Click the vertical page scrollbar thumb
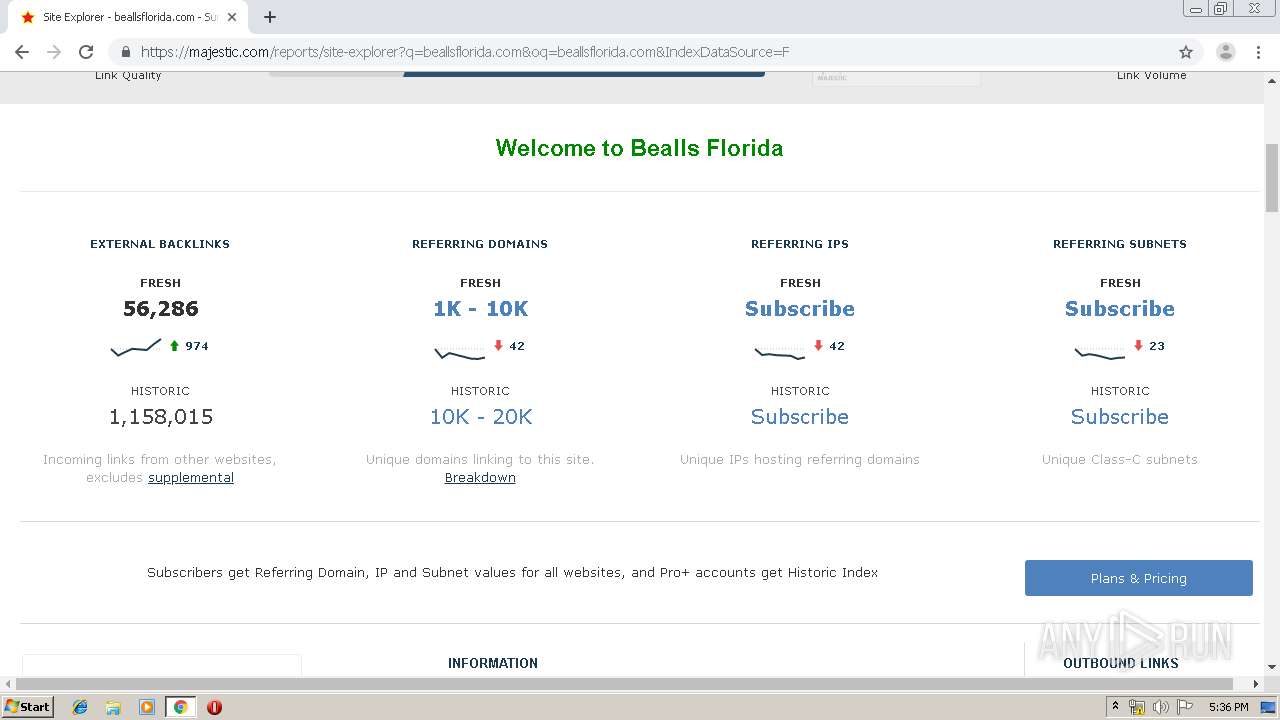Screen dimensions: 1280x720 pos(1272,178)
